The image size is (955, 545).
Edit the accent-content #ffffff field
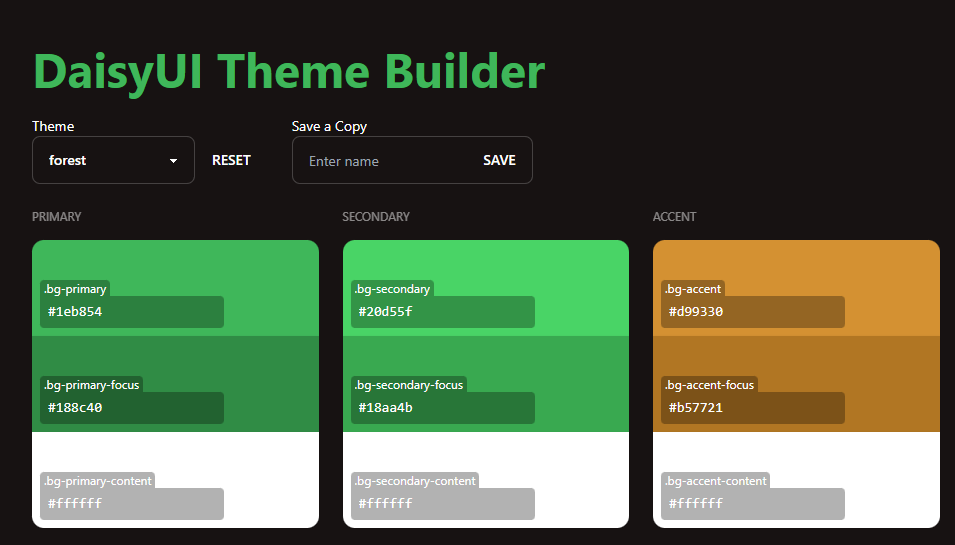pyautogui.click(x=753, y=504)
